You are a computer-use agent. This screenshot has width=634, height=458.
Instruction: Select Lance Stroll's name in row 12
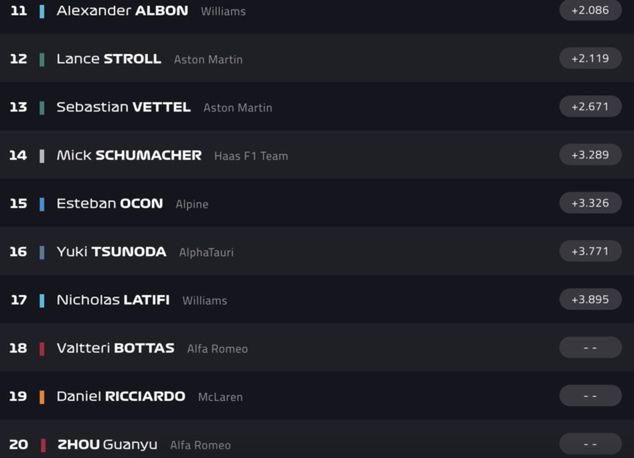[108, 59]
